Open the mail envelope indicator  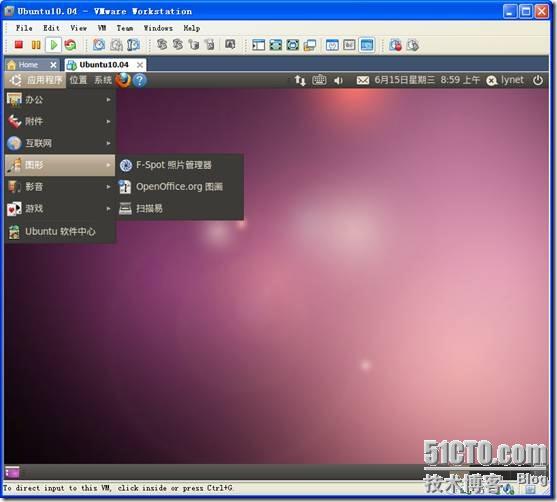(x=363, y=81)
